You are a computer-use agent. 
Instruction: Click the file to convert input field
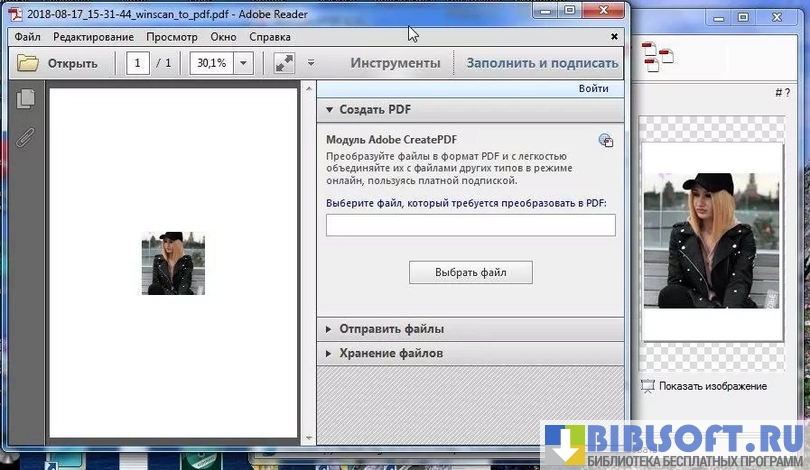pos(470,225)
